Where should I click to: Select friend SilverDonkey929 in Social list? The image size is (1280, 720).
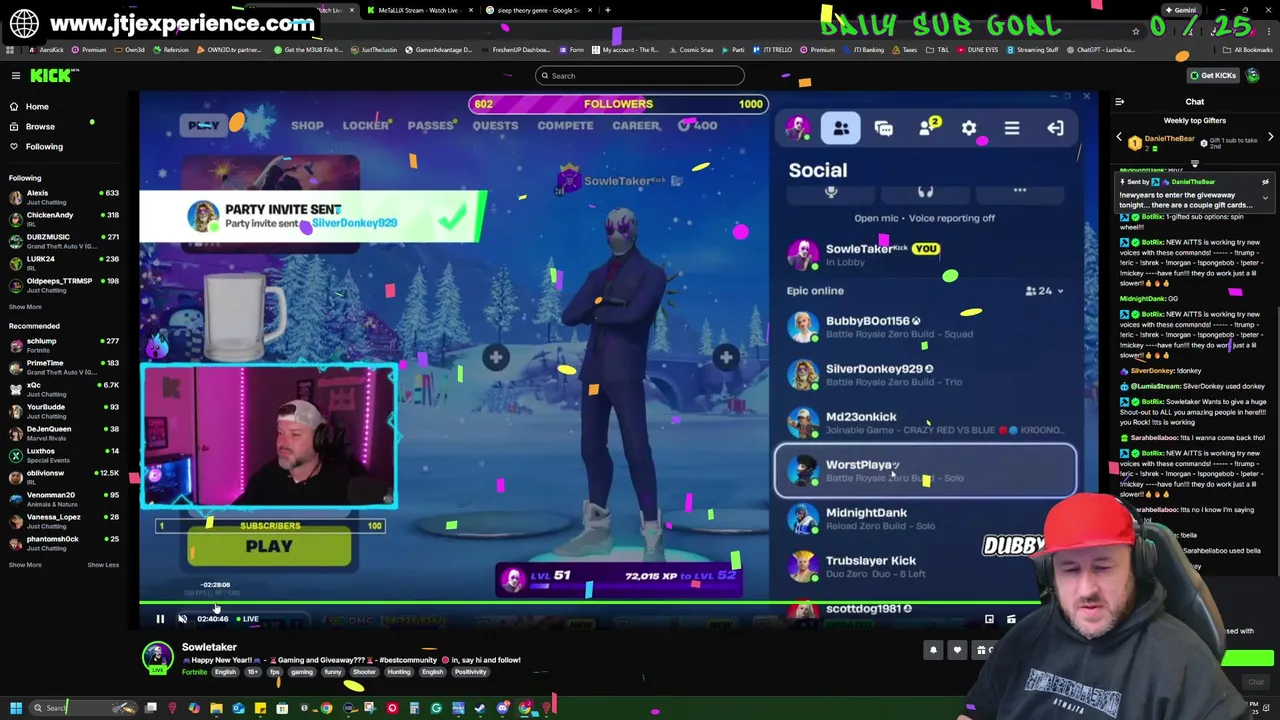pos(925,375)
